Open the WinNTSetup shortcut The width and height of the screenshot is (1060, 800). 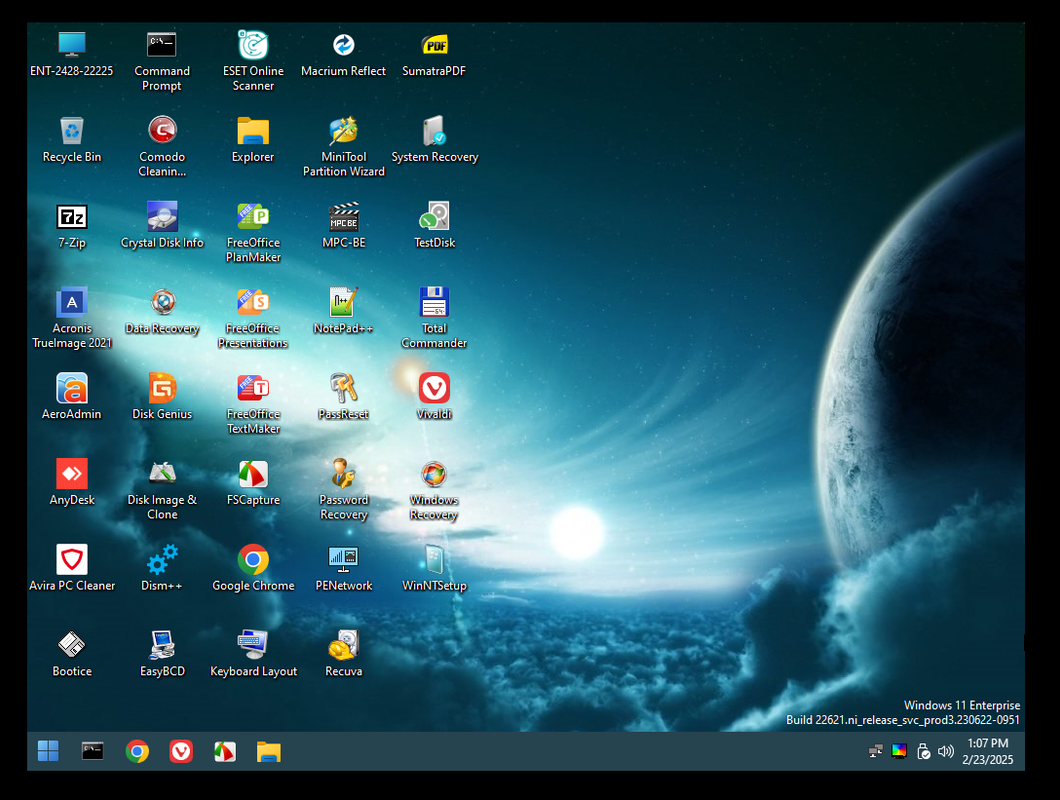click(x=434, y=560)
